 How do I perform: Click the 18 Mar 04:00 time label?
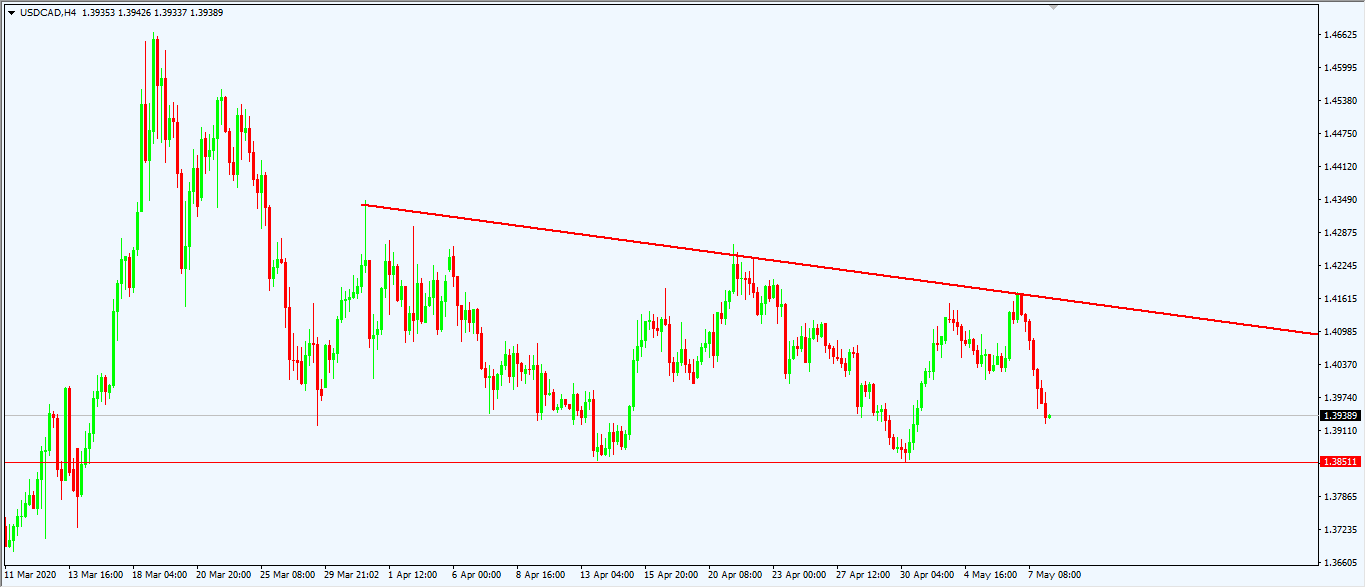click(x=159, y=575)
